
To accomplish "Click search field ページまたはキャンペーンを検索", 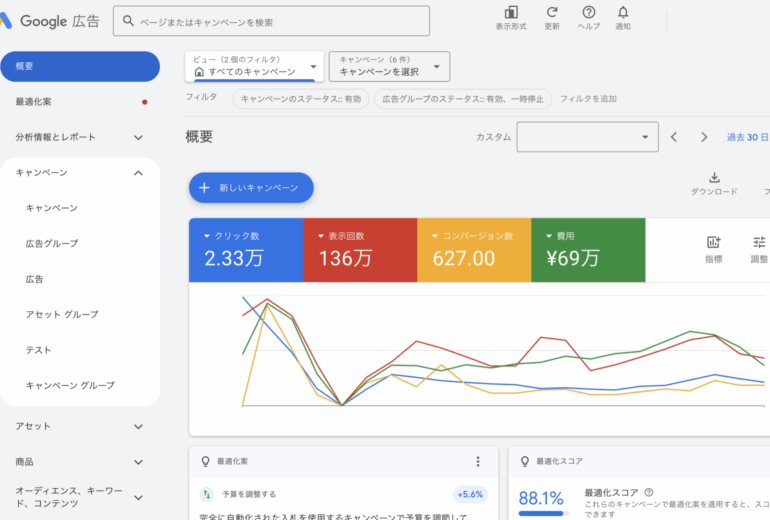I will coord(271,21).
